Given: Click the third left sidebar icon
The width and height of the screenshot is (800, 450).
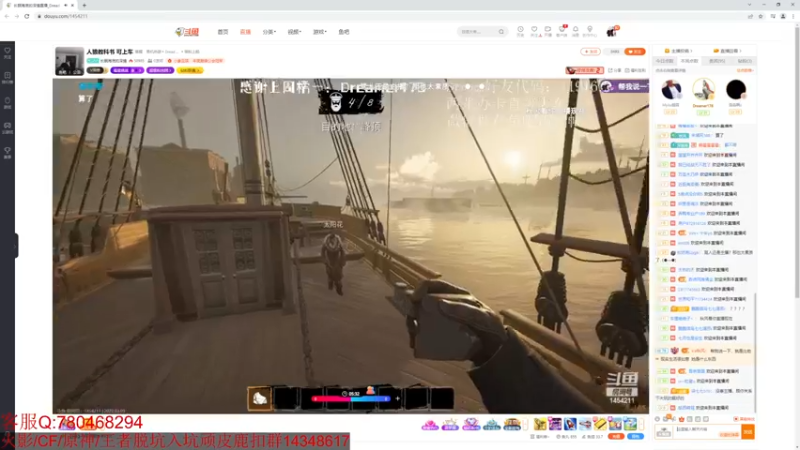Looking at the screenshot, I should tap(7, 103).
